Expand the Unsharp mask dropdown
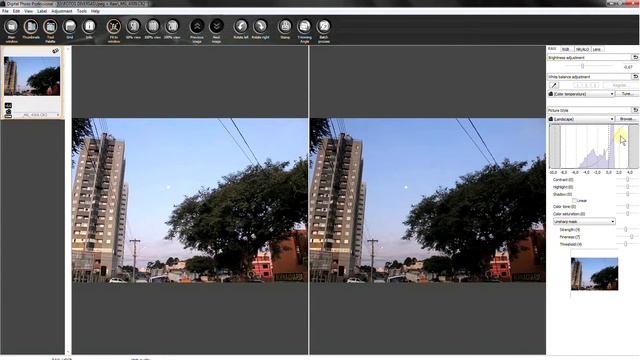 click(584, 222)
